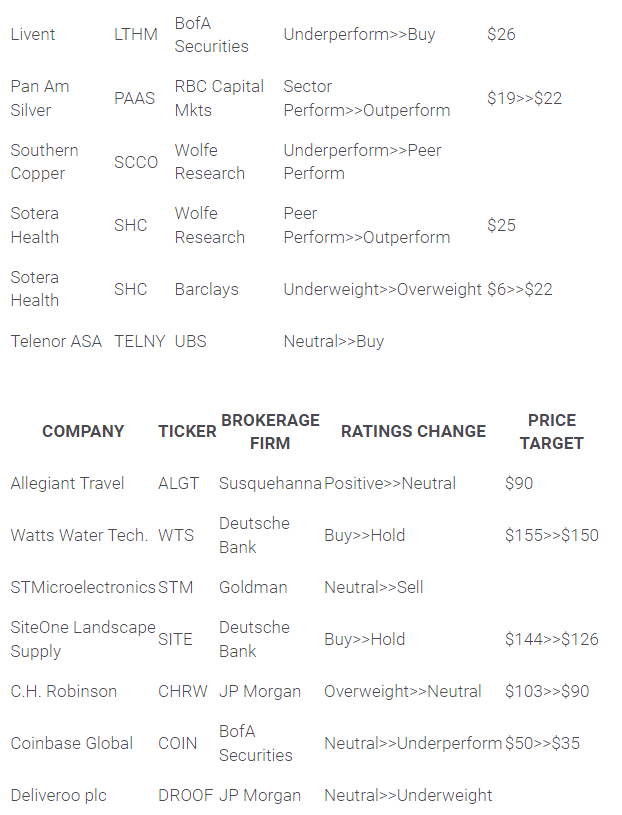Click the TICKER column header
This screenshot has height=815, width=622.
point(187,432)
